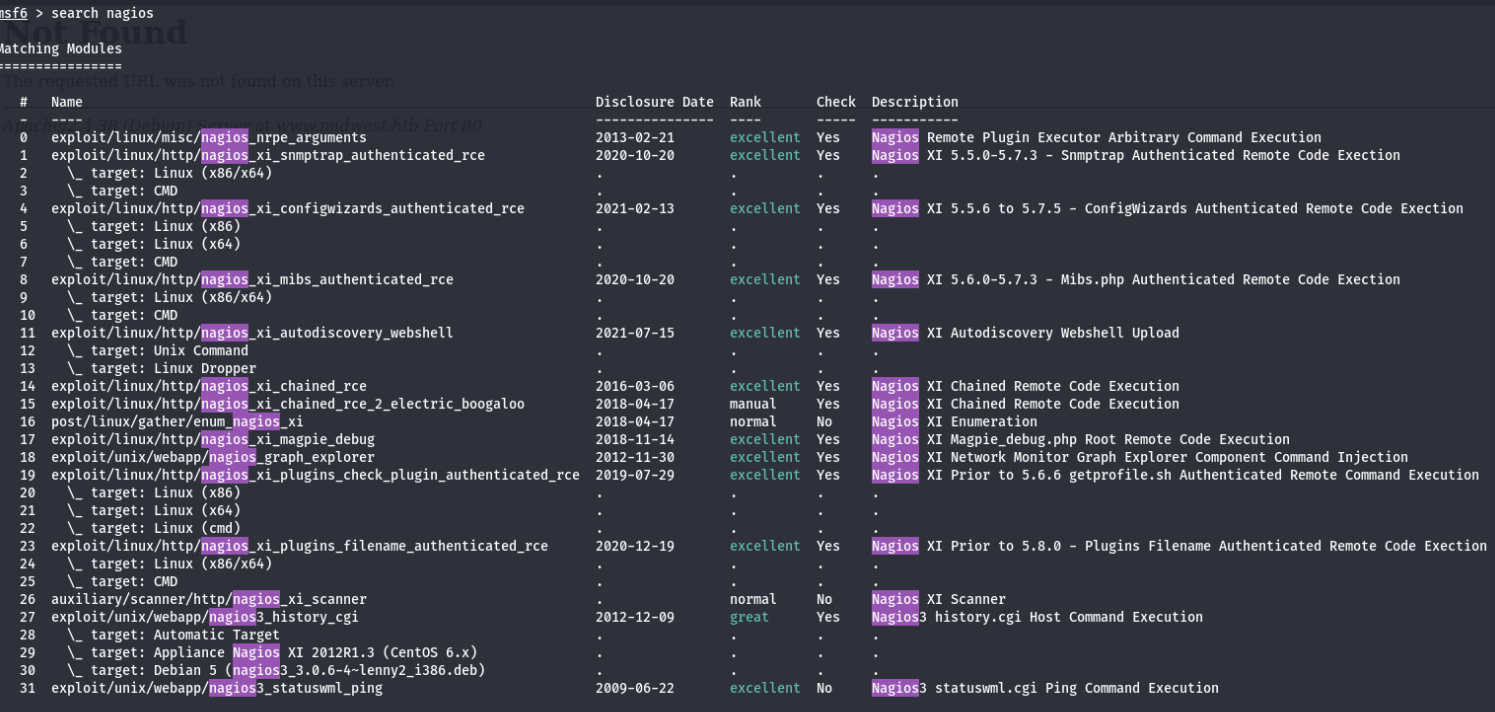Click description 'Nagios Remote Plugin Executor Arbitrary Command Execution'
The width and height of the screenshot is (1495, 712).
pyautogui.click(x=1096, y=138)
